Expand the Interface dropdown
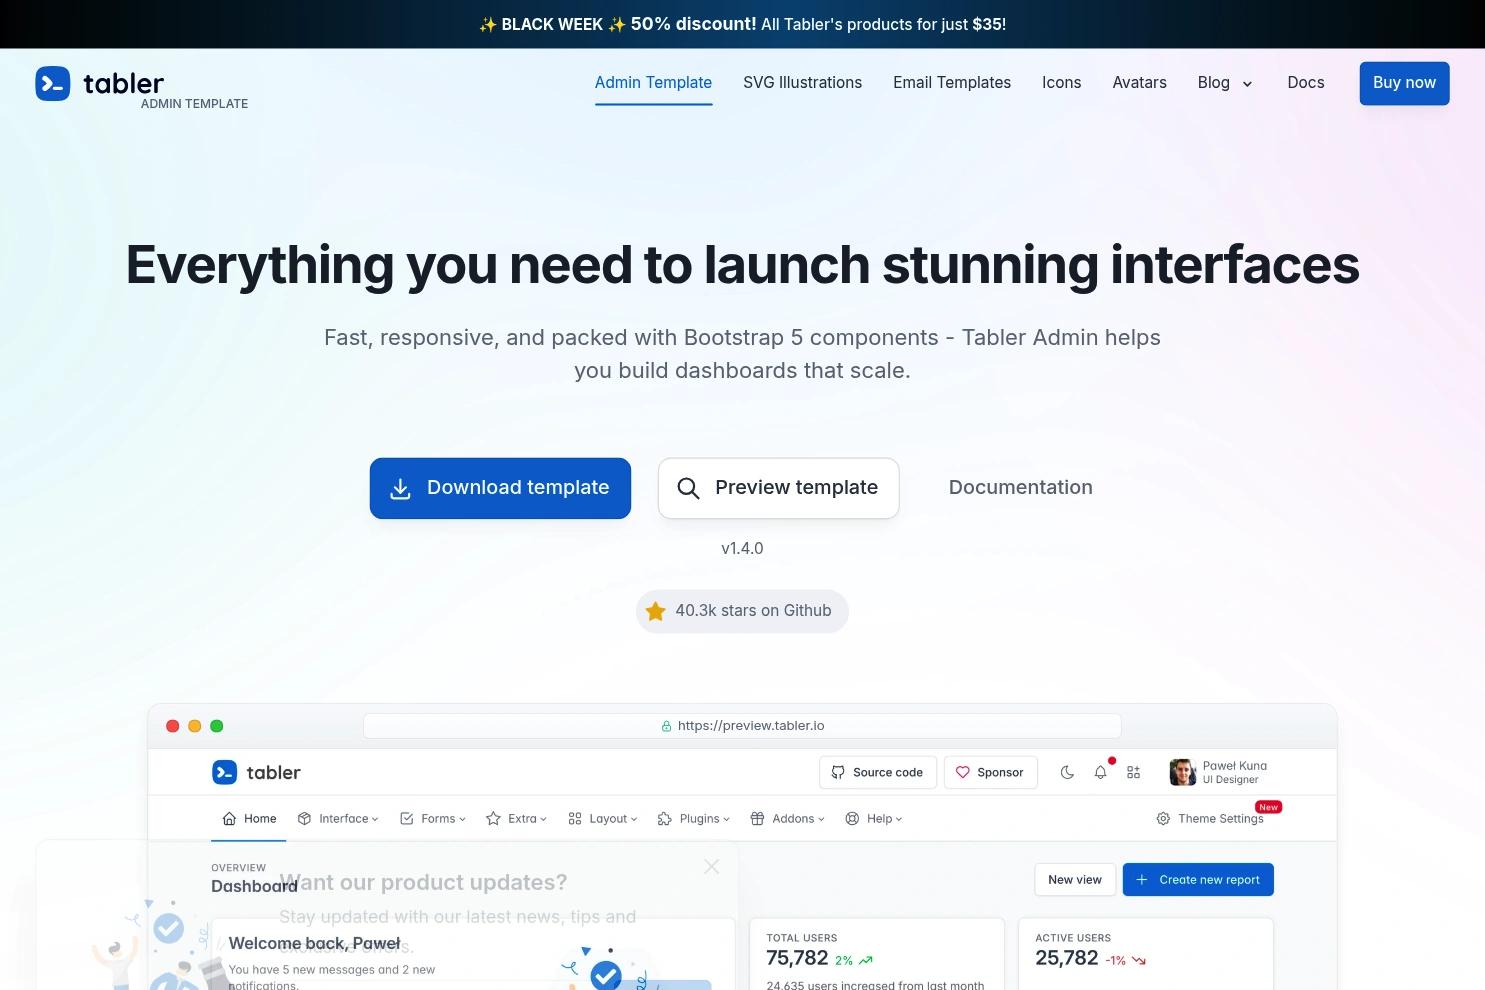The width and height of the screenshot is (1485, 990). point(338,818)
